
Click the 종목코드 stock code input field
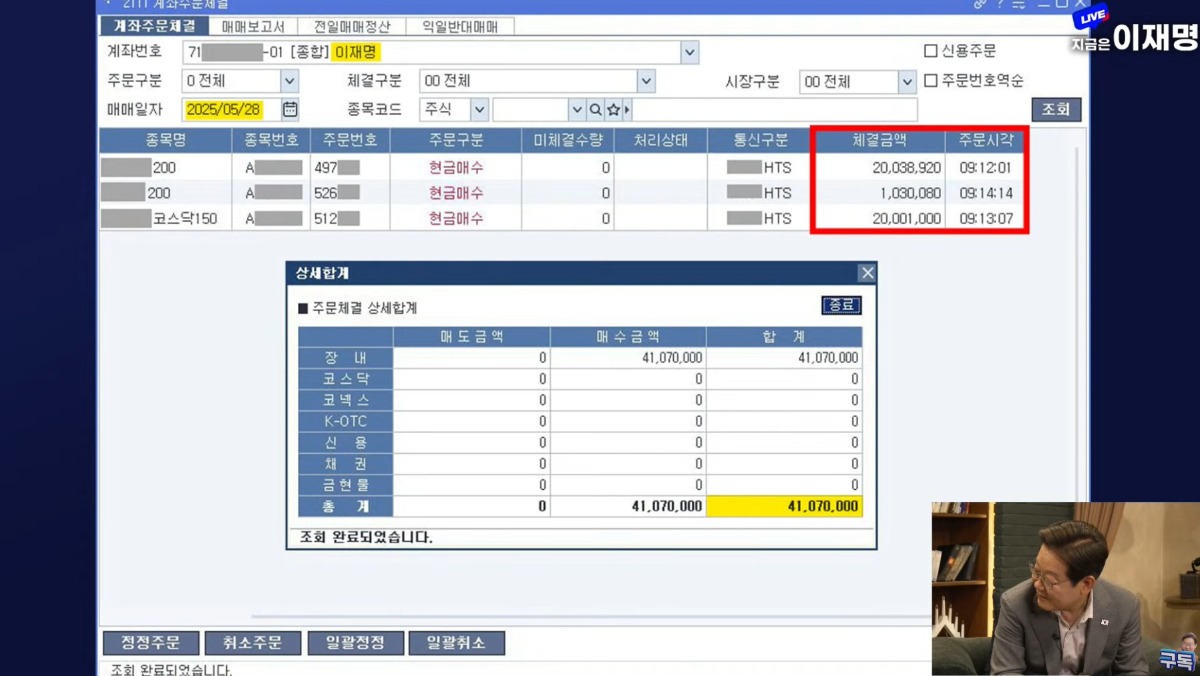tap(528, 109)
